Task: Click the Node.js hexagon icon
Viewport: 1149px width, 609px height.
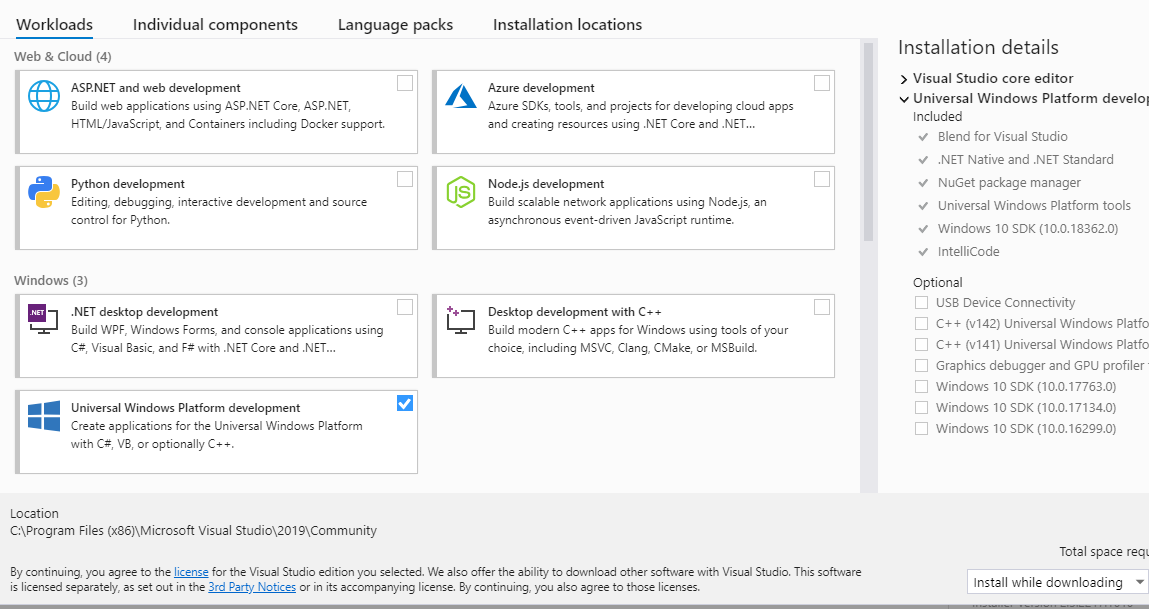Action: [x=461, y=191]
